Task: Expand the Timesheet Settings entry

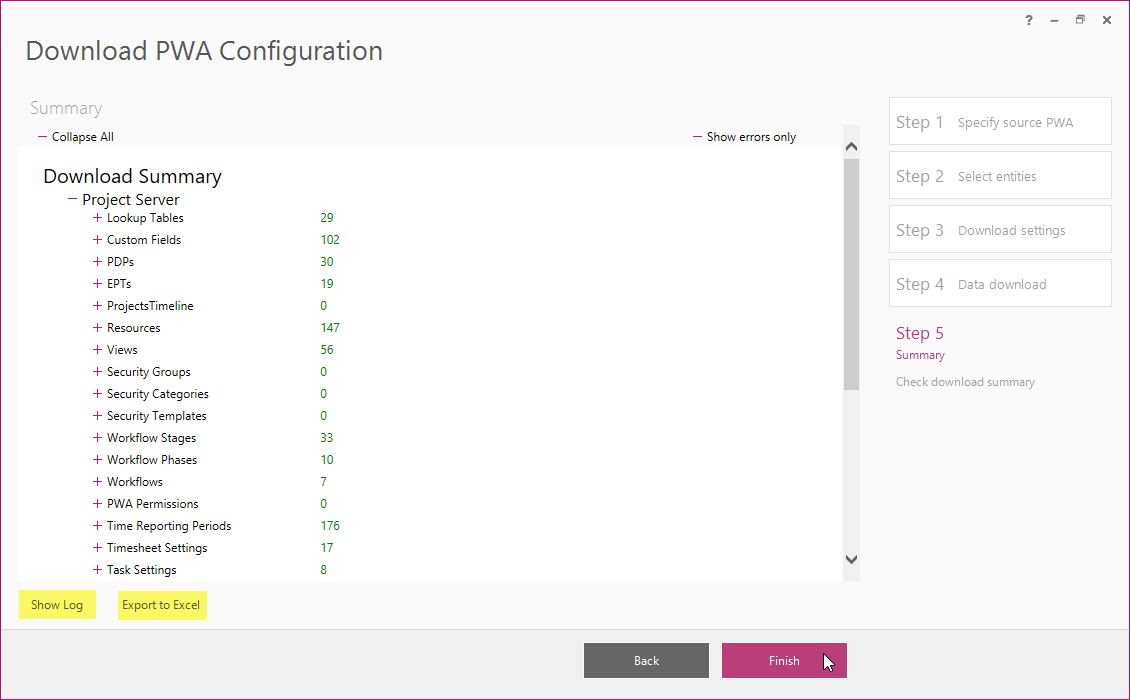Action: pos(97,547)
